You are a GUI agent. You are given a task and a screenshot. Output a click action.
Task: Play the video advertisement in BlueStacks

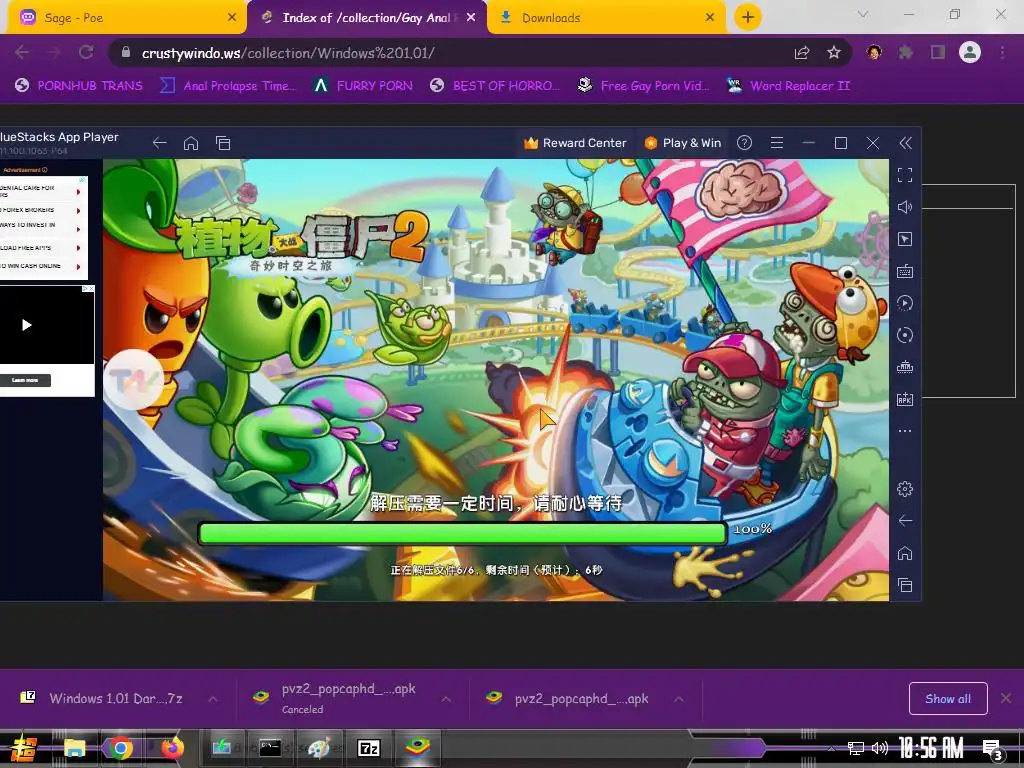pyautogui.click(x=27, y=325)
